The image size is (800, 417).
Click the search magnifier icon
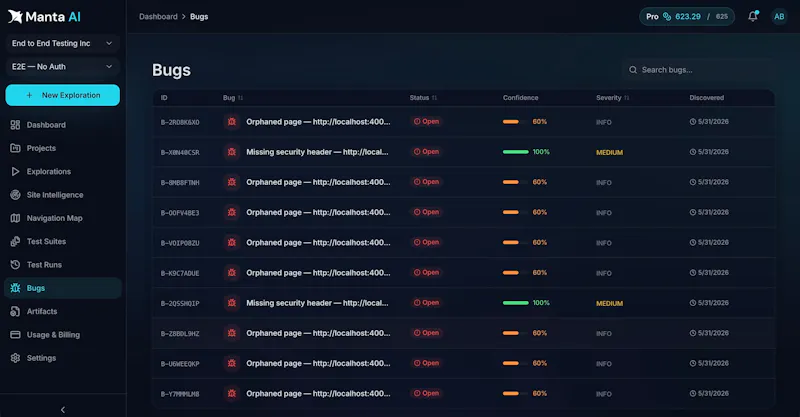(x=633, y=70)
